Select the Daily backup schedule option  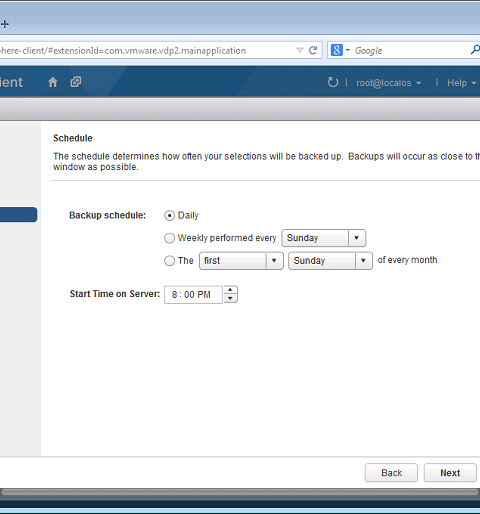[x=169, y=216]
